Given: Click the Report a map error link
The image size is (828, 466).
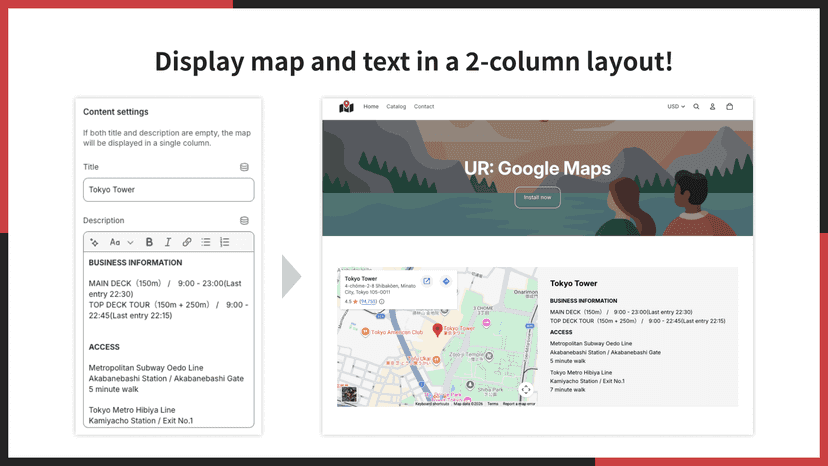Looking at the screenshot, I should (519, 404).
